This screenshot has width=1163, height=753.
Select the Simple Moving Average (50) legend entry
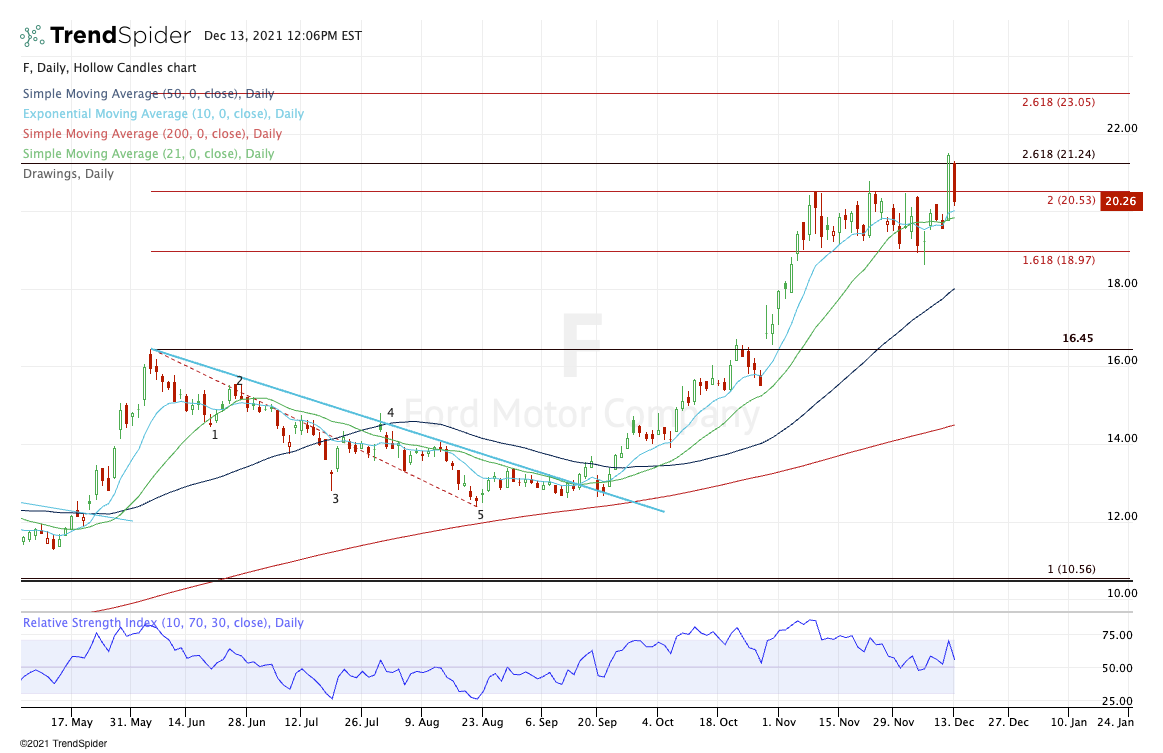(x=148, y=93)
